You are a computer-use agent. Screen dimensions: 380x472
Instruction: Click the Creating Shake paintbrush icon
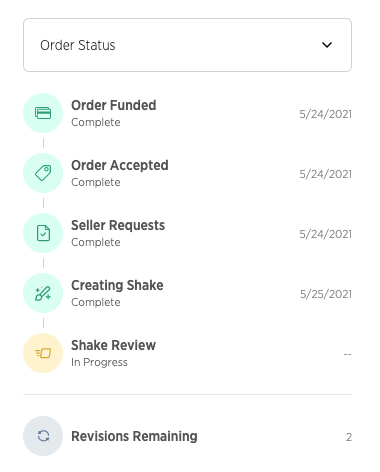pyautogui.click(x=43, y=293)
